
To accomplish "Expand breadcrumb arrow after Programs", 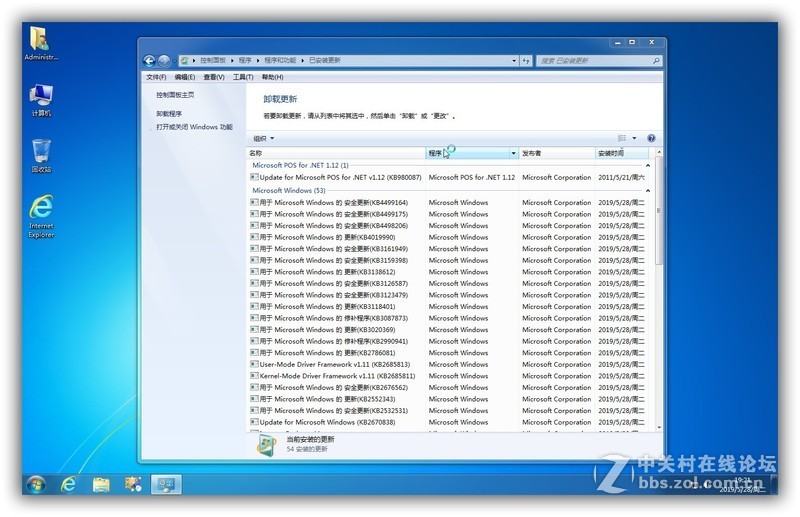I will coord(258,61).
